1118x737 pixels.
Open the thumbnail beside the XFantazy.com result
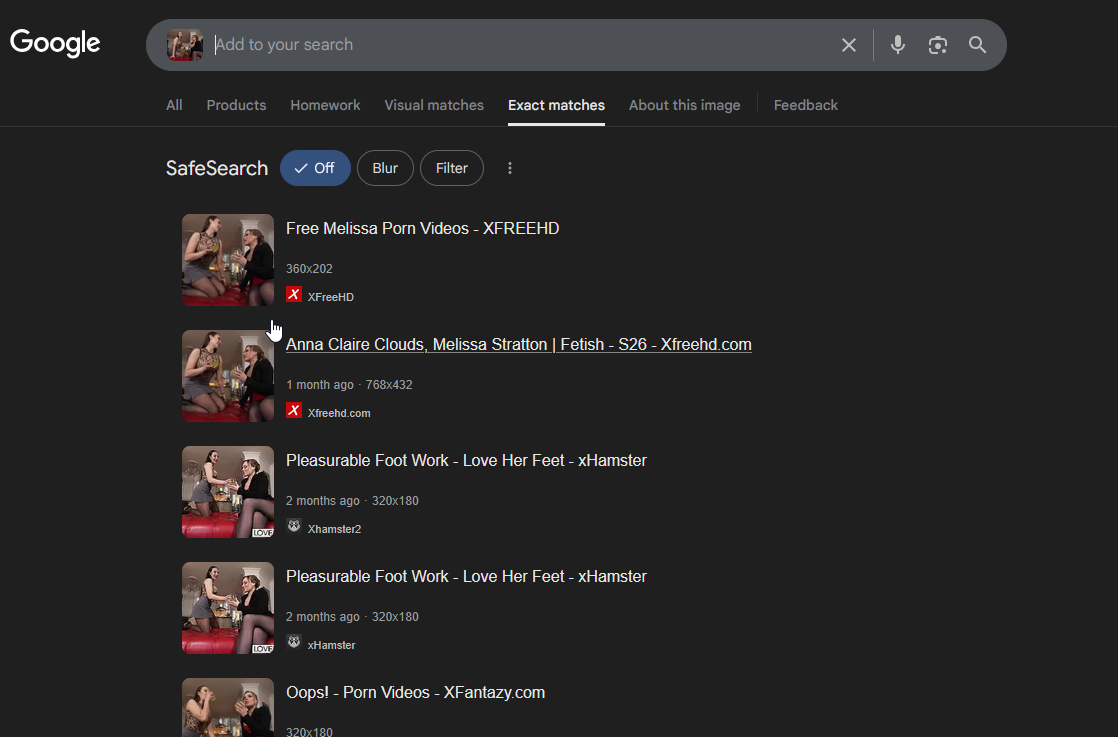(227, 708)
